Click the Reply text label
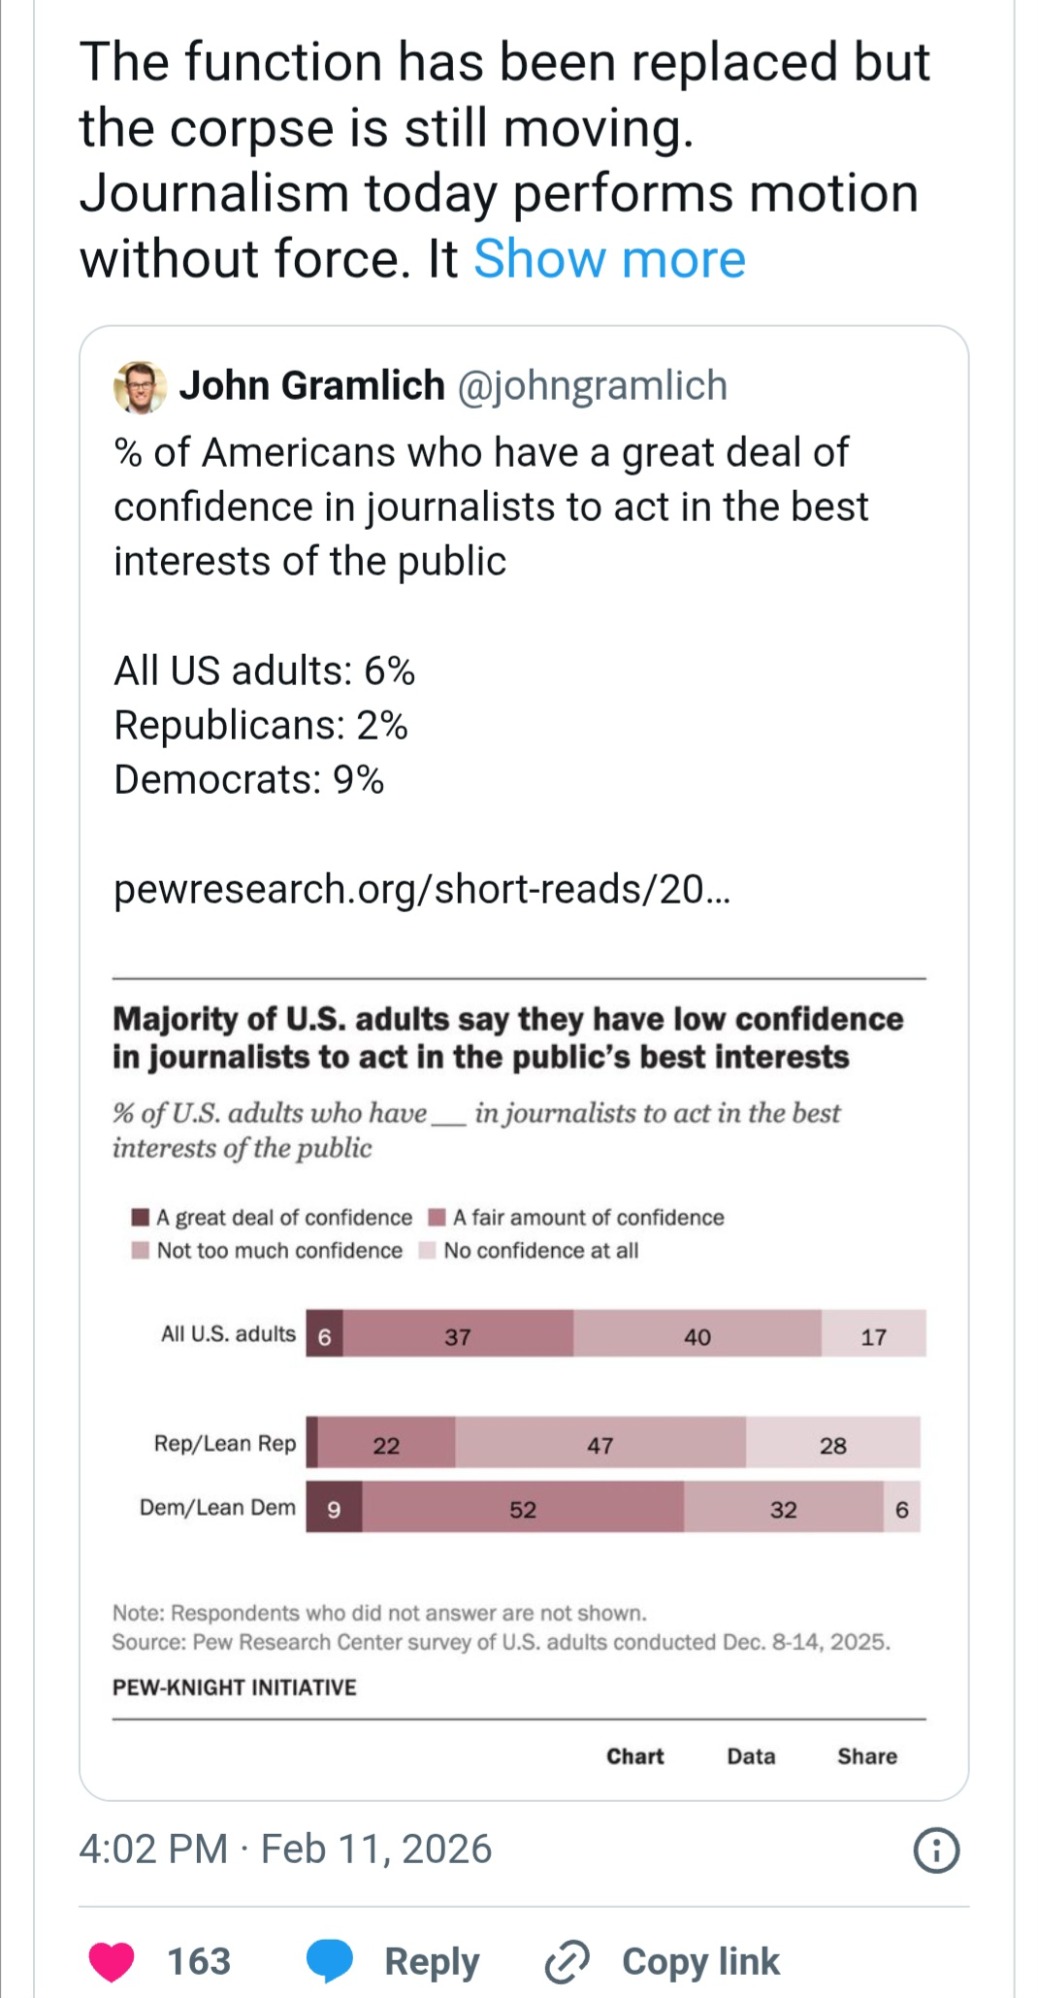 pos(432,1961)
